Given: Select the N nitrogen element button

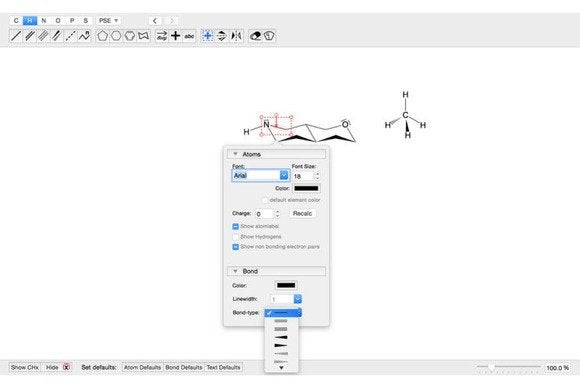Looking at the screenshot, I should pyautogui.click(x=44, y=20).
